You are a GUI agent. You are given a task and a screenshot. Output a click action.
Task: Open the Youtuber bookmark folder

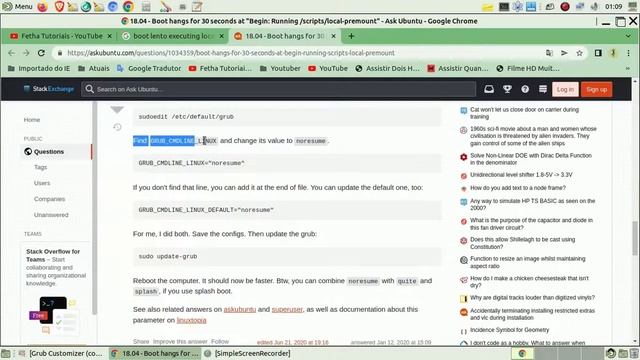click(280, 68)
